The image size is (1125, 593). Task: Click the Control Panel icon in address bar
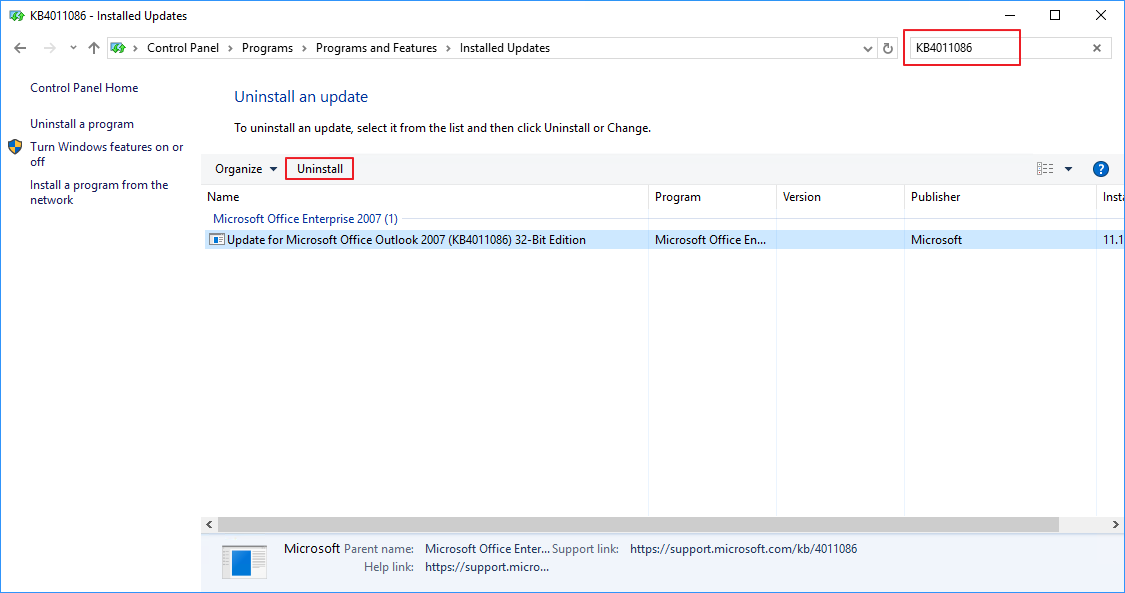[x=118, y=48]
